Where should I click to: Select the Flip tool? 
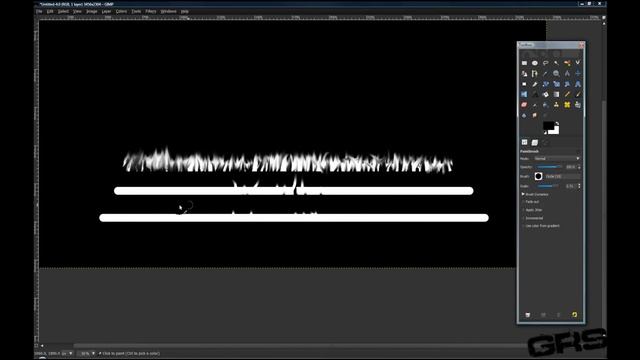click(x=524, y=94)
